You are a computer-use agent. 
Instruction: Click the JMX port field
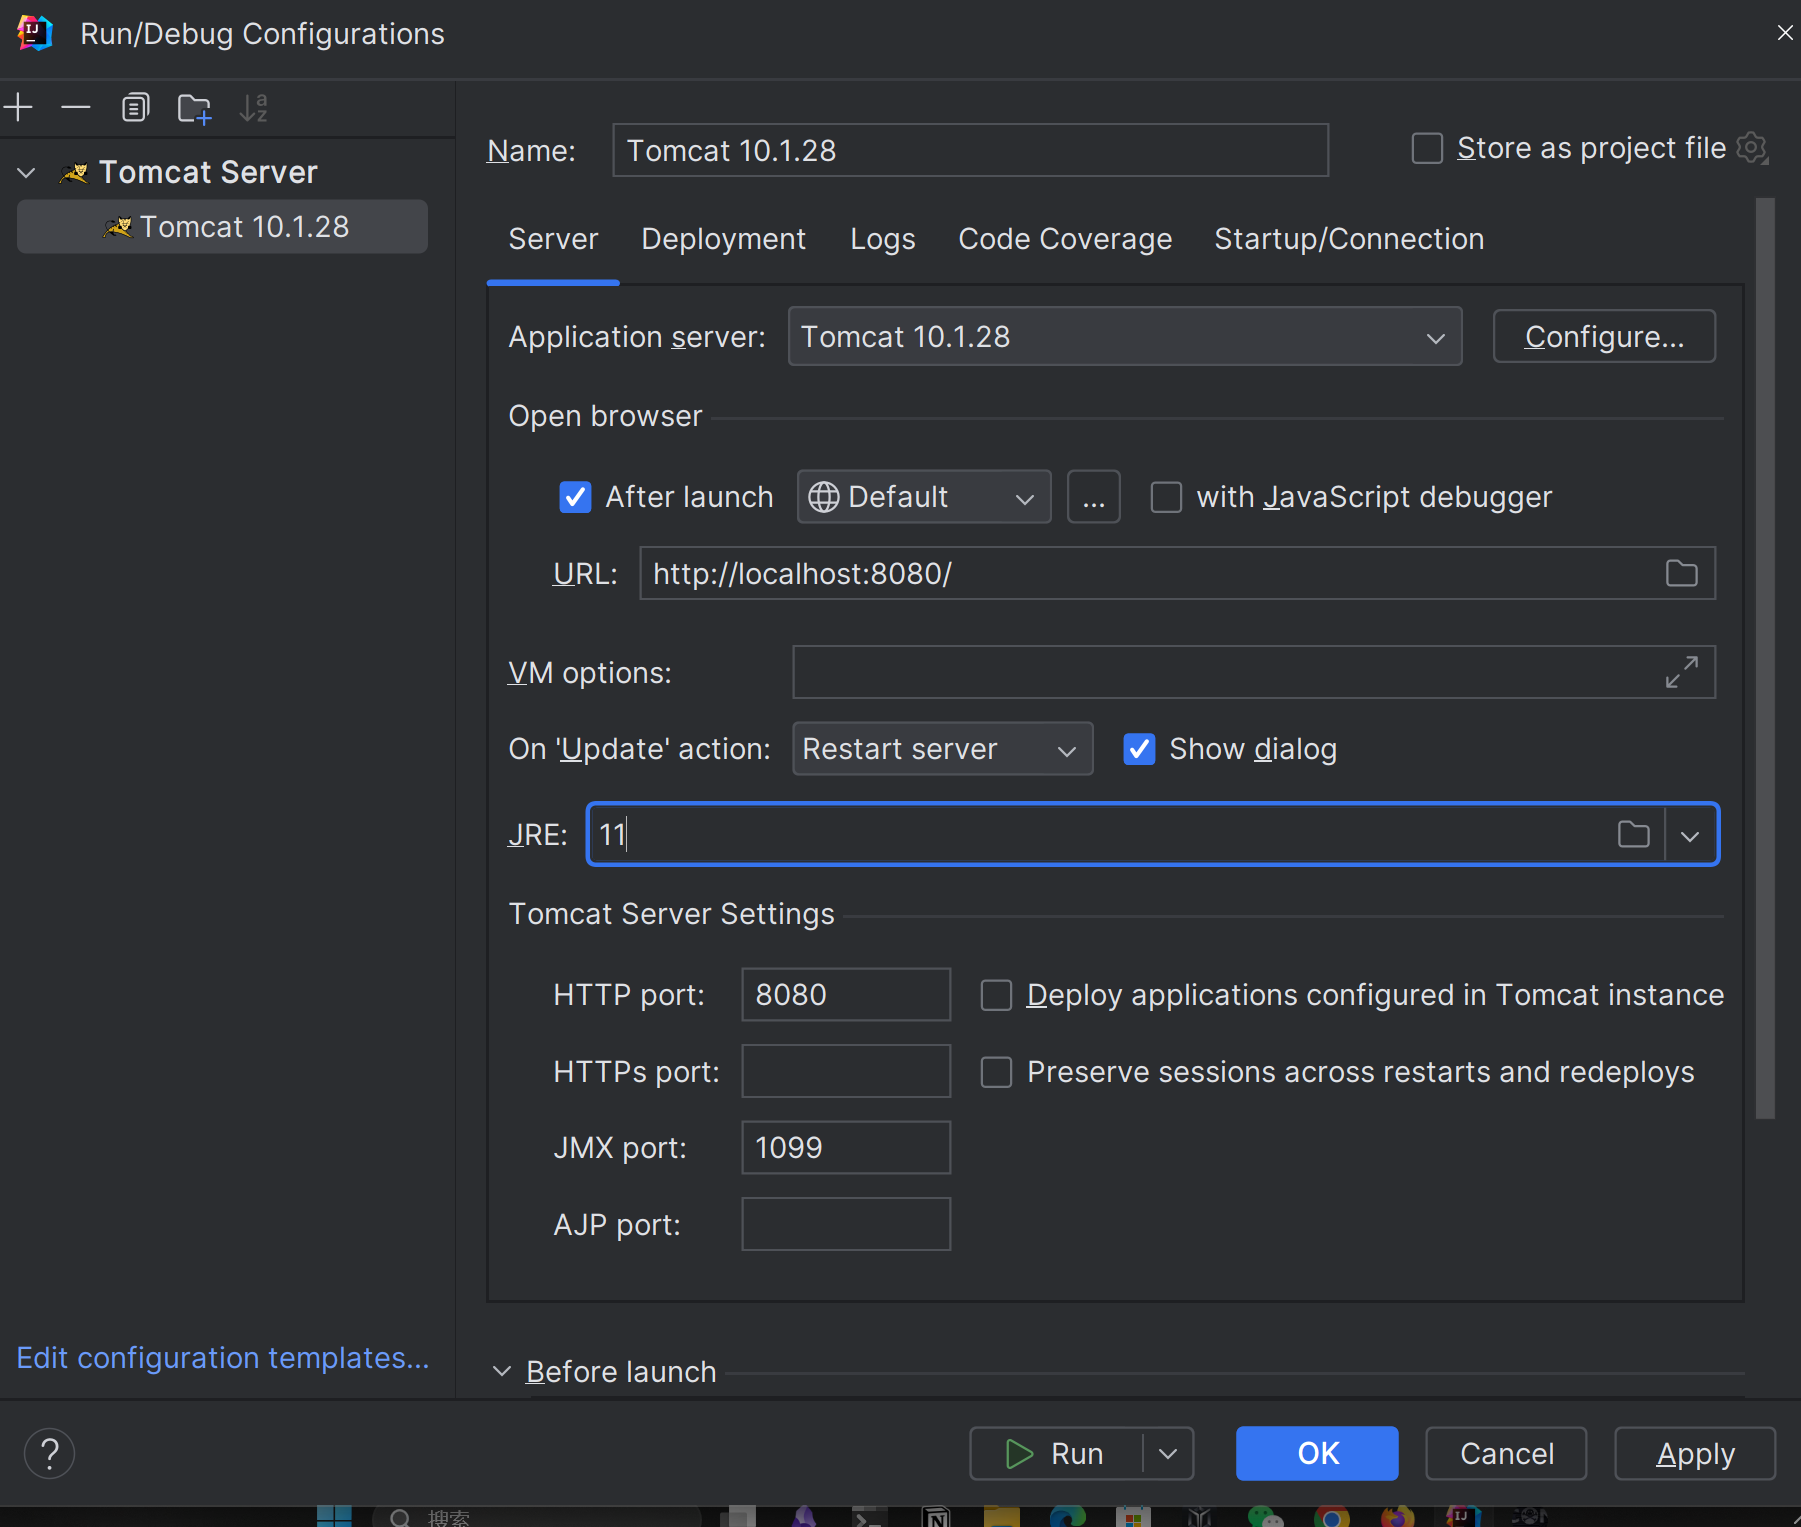pyautogui.click(x=846, y=1147)
